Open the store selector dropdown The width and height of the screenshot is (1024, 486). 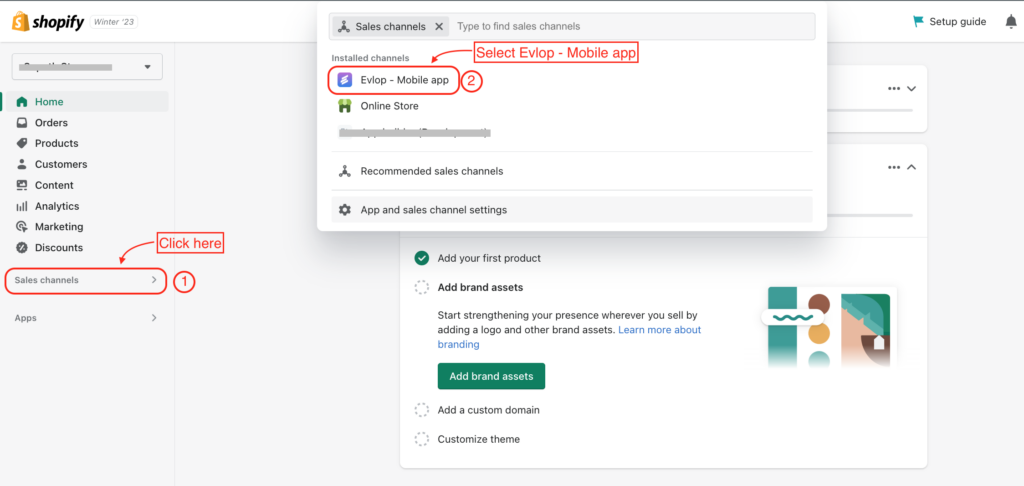(x=87, y=67)
